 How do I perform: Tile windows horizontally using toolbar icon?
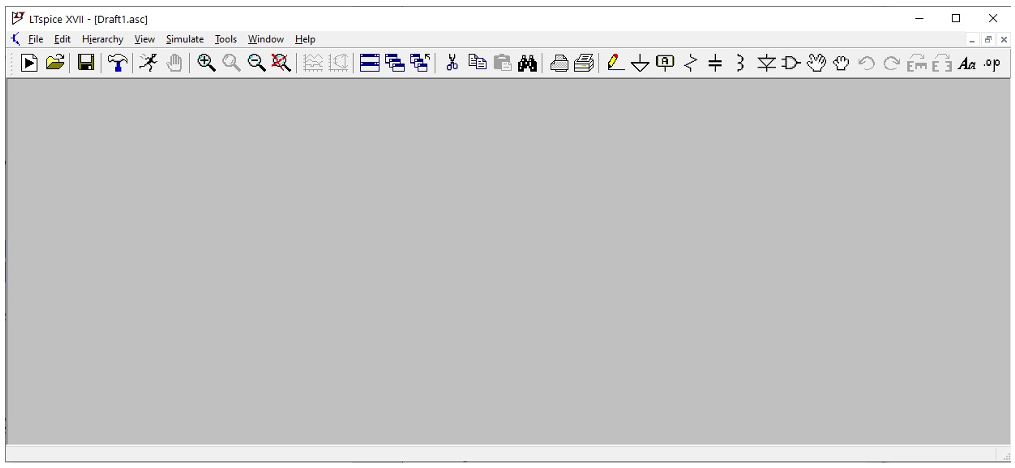[x=370, y=63]
